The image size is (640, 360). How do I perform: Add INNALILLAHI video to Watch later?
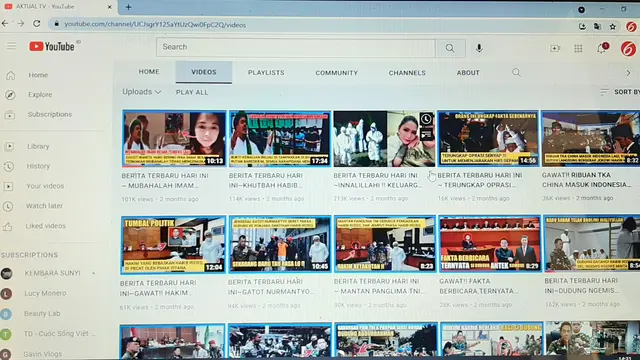426,119
